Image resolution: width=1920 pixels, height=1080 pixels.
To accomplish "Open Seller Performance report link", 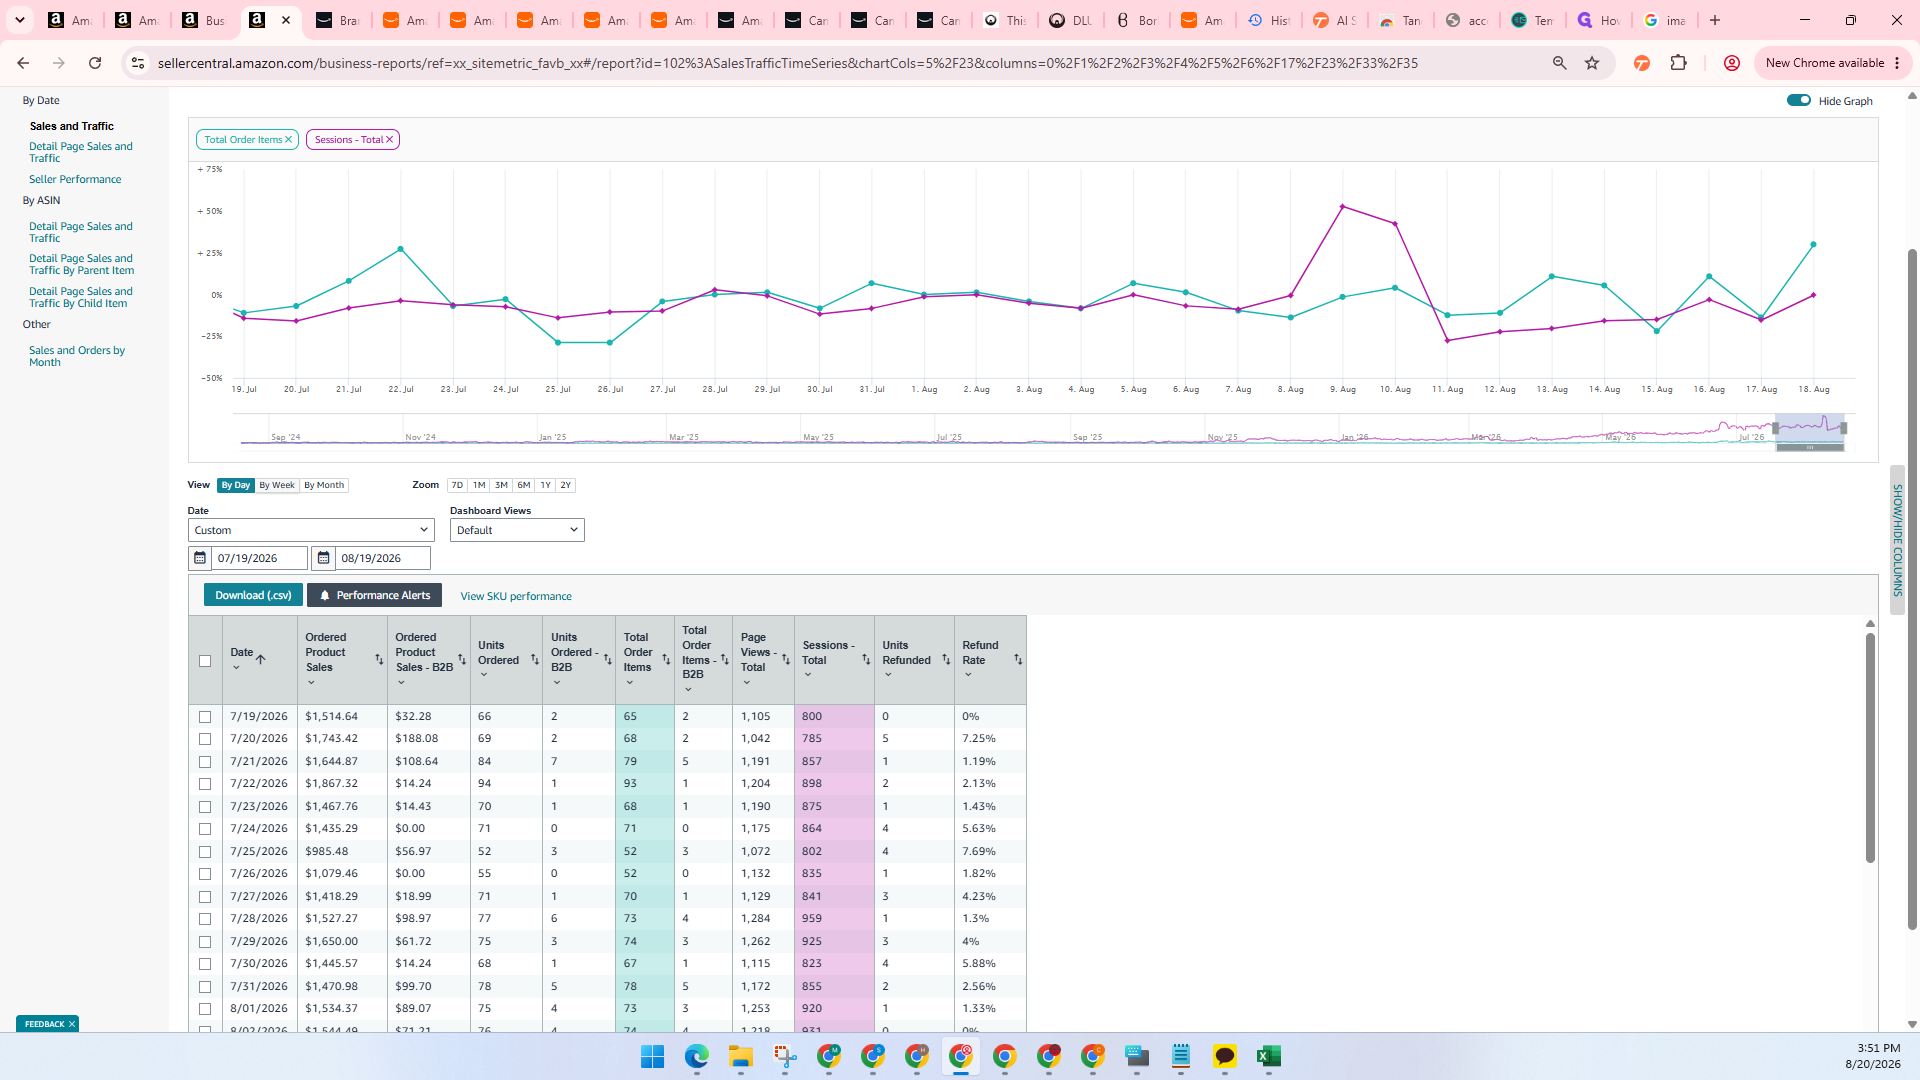I will (75, 180).
